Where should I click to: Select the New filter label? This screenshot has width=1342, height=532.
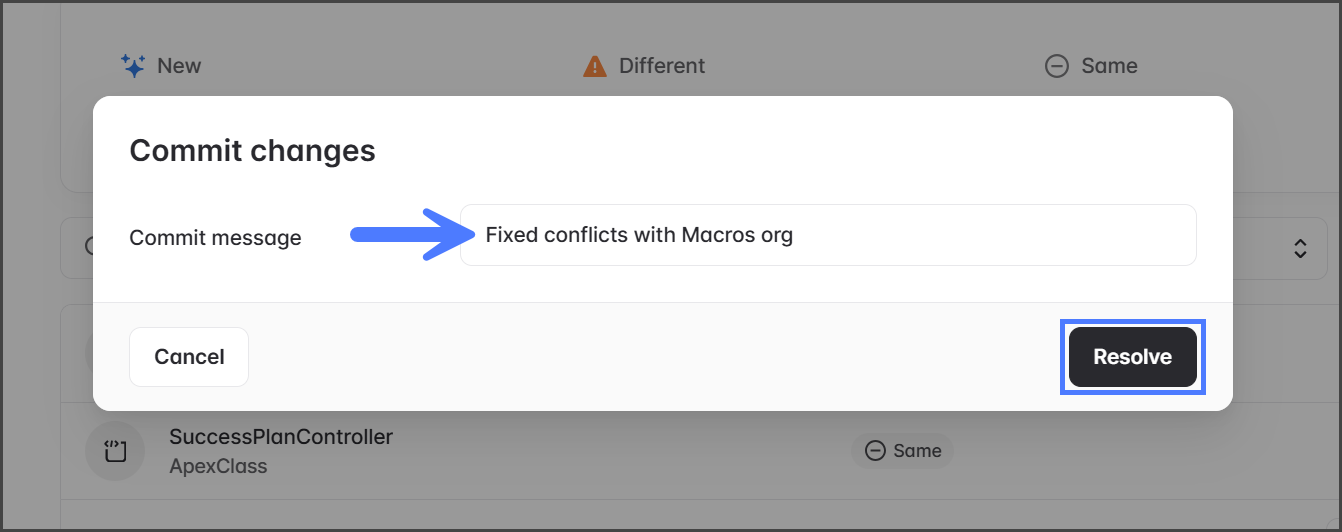179,66
